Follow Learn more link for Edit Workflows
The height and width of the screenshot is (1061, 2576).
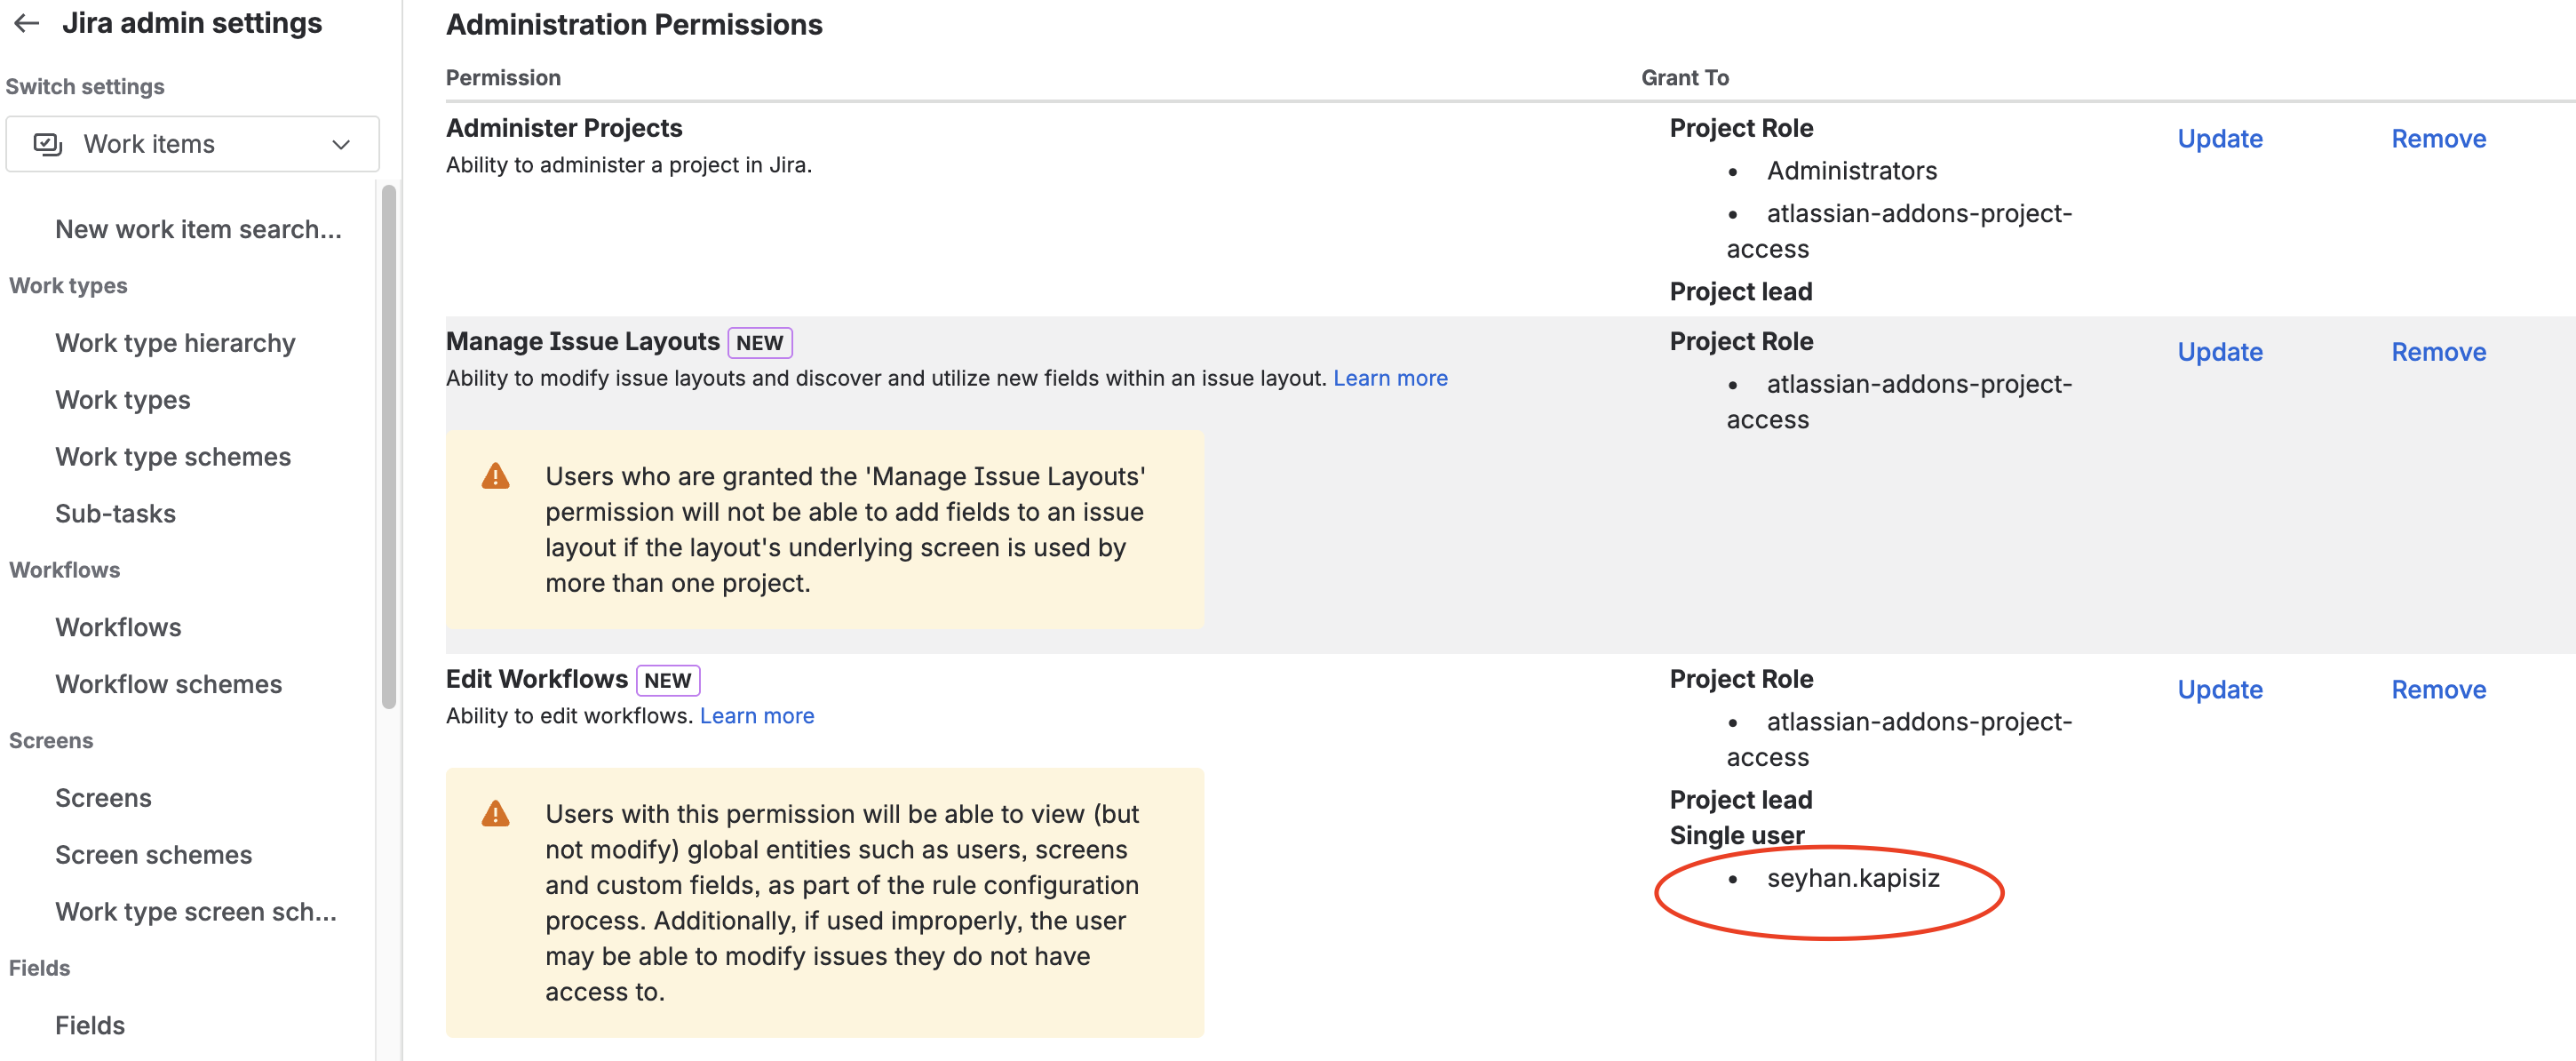tap(757, 716)
